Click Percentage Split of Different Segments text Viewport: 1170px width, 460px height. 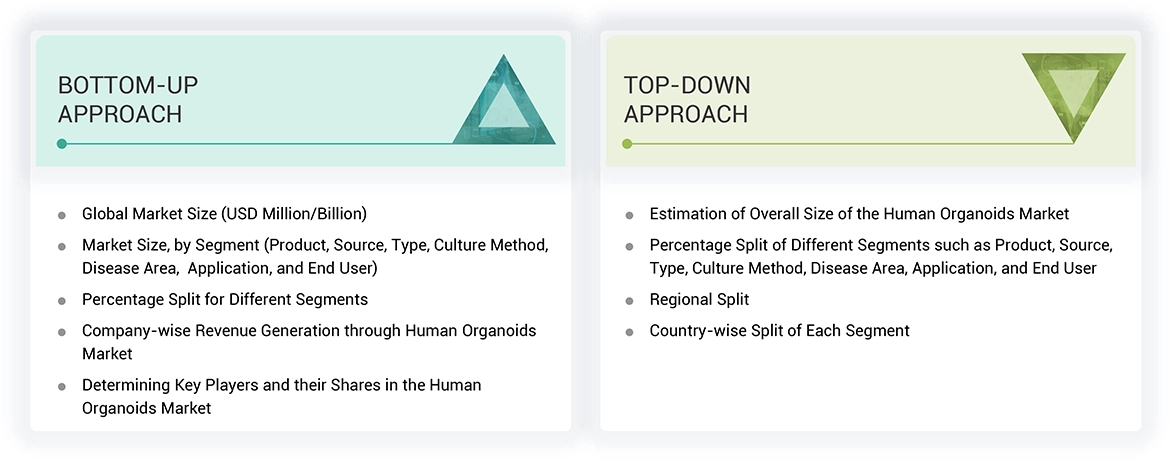[880, 256]
